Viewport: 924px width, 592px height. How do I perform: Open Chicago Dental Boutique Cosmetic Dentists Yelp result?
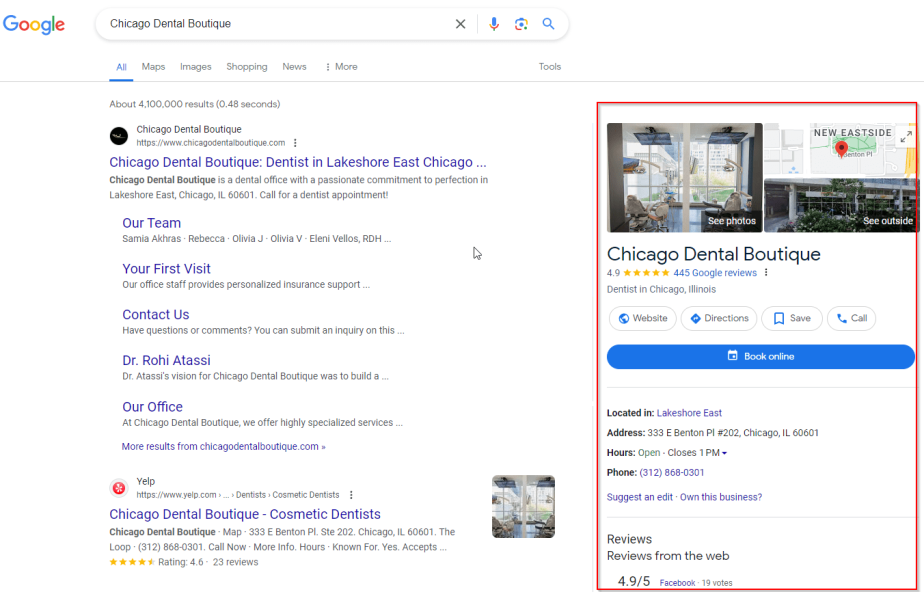(x=245, y=514)
